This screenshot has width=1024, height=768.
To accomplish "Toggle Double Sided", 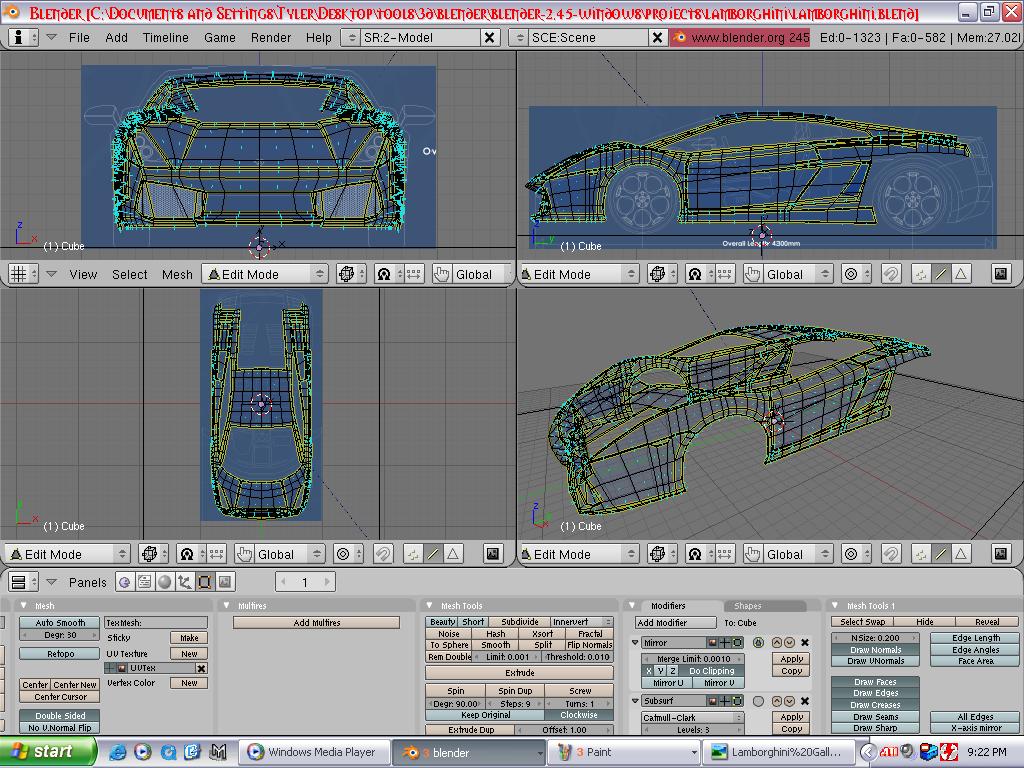I will [x=60, y=716].
